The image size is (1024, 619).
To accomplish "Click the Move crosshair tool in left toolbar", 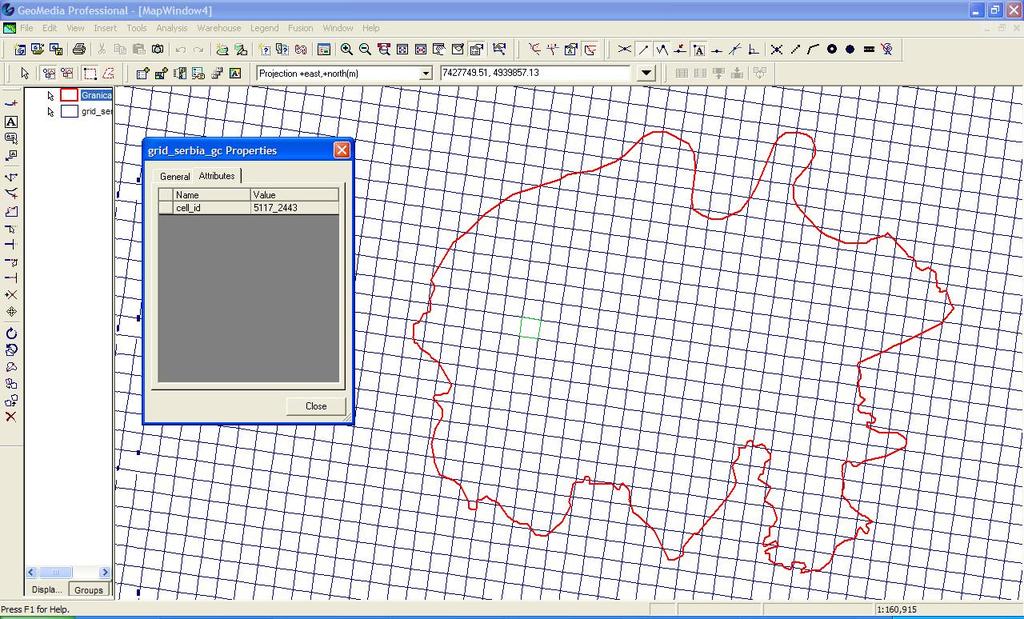I will click(11, 311).
